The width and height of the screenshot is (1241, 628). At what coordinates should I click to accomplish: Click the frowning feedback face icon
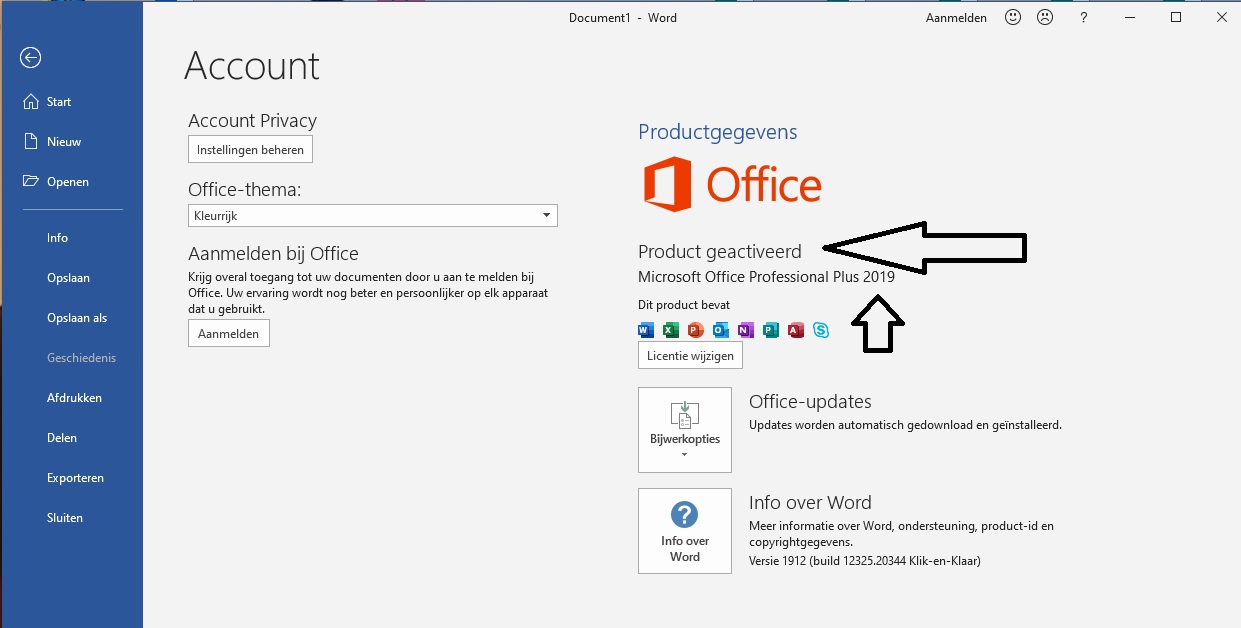pos(1045,18)
